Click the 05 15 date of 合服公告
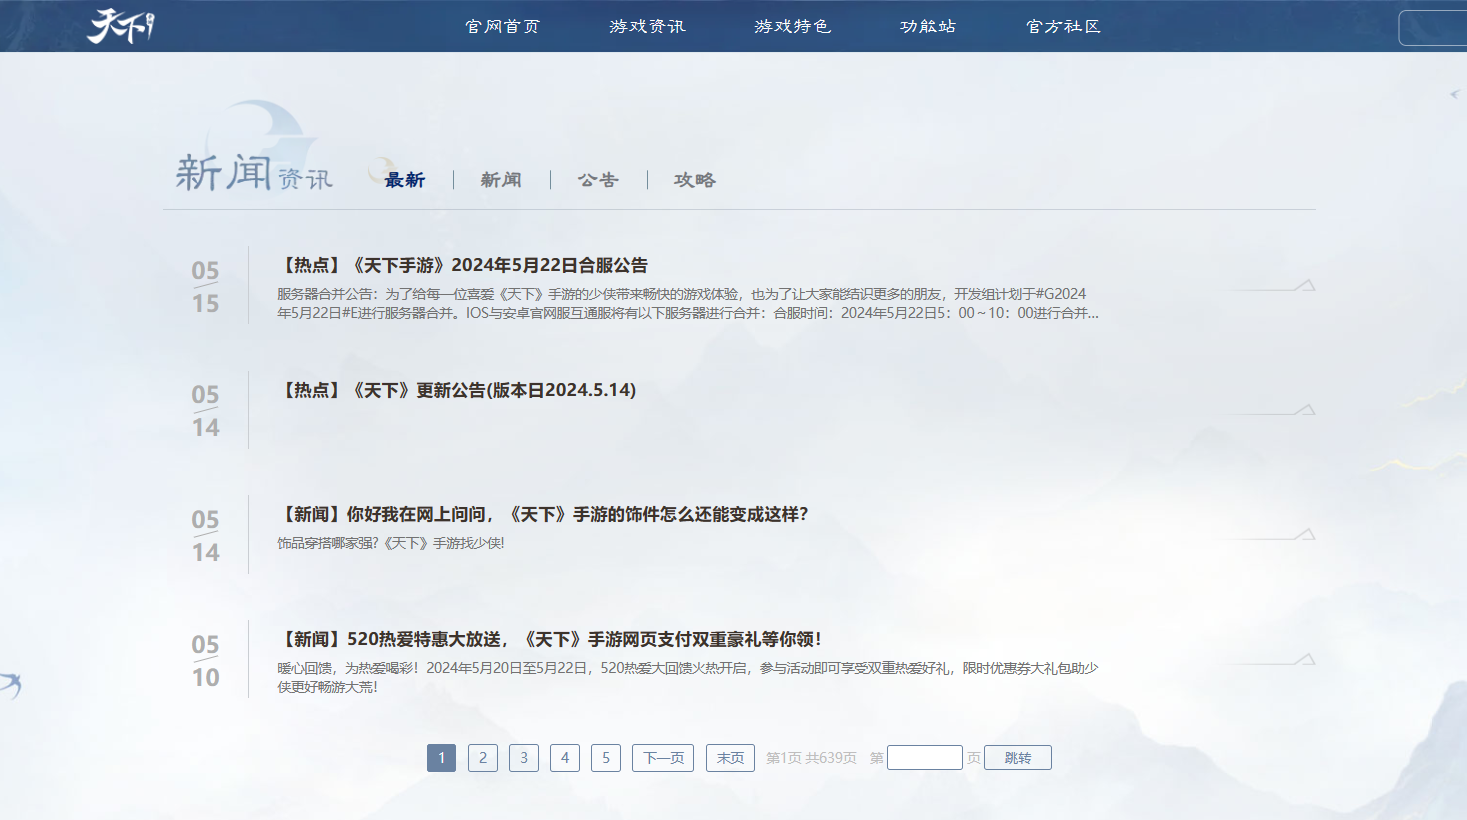Viewport: 1467px width, 820px height. click(x=205, y=286)
